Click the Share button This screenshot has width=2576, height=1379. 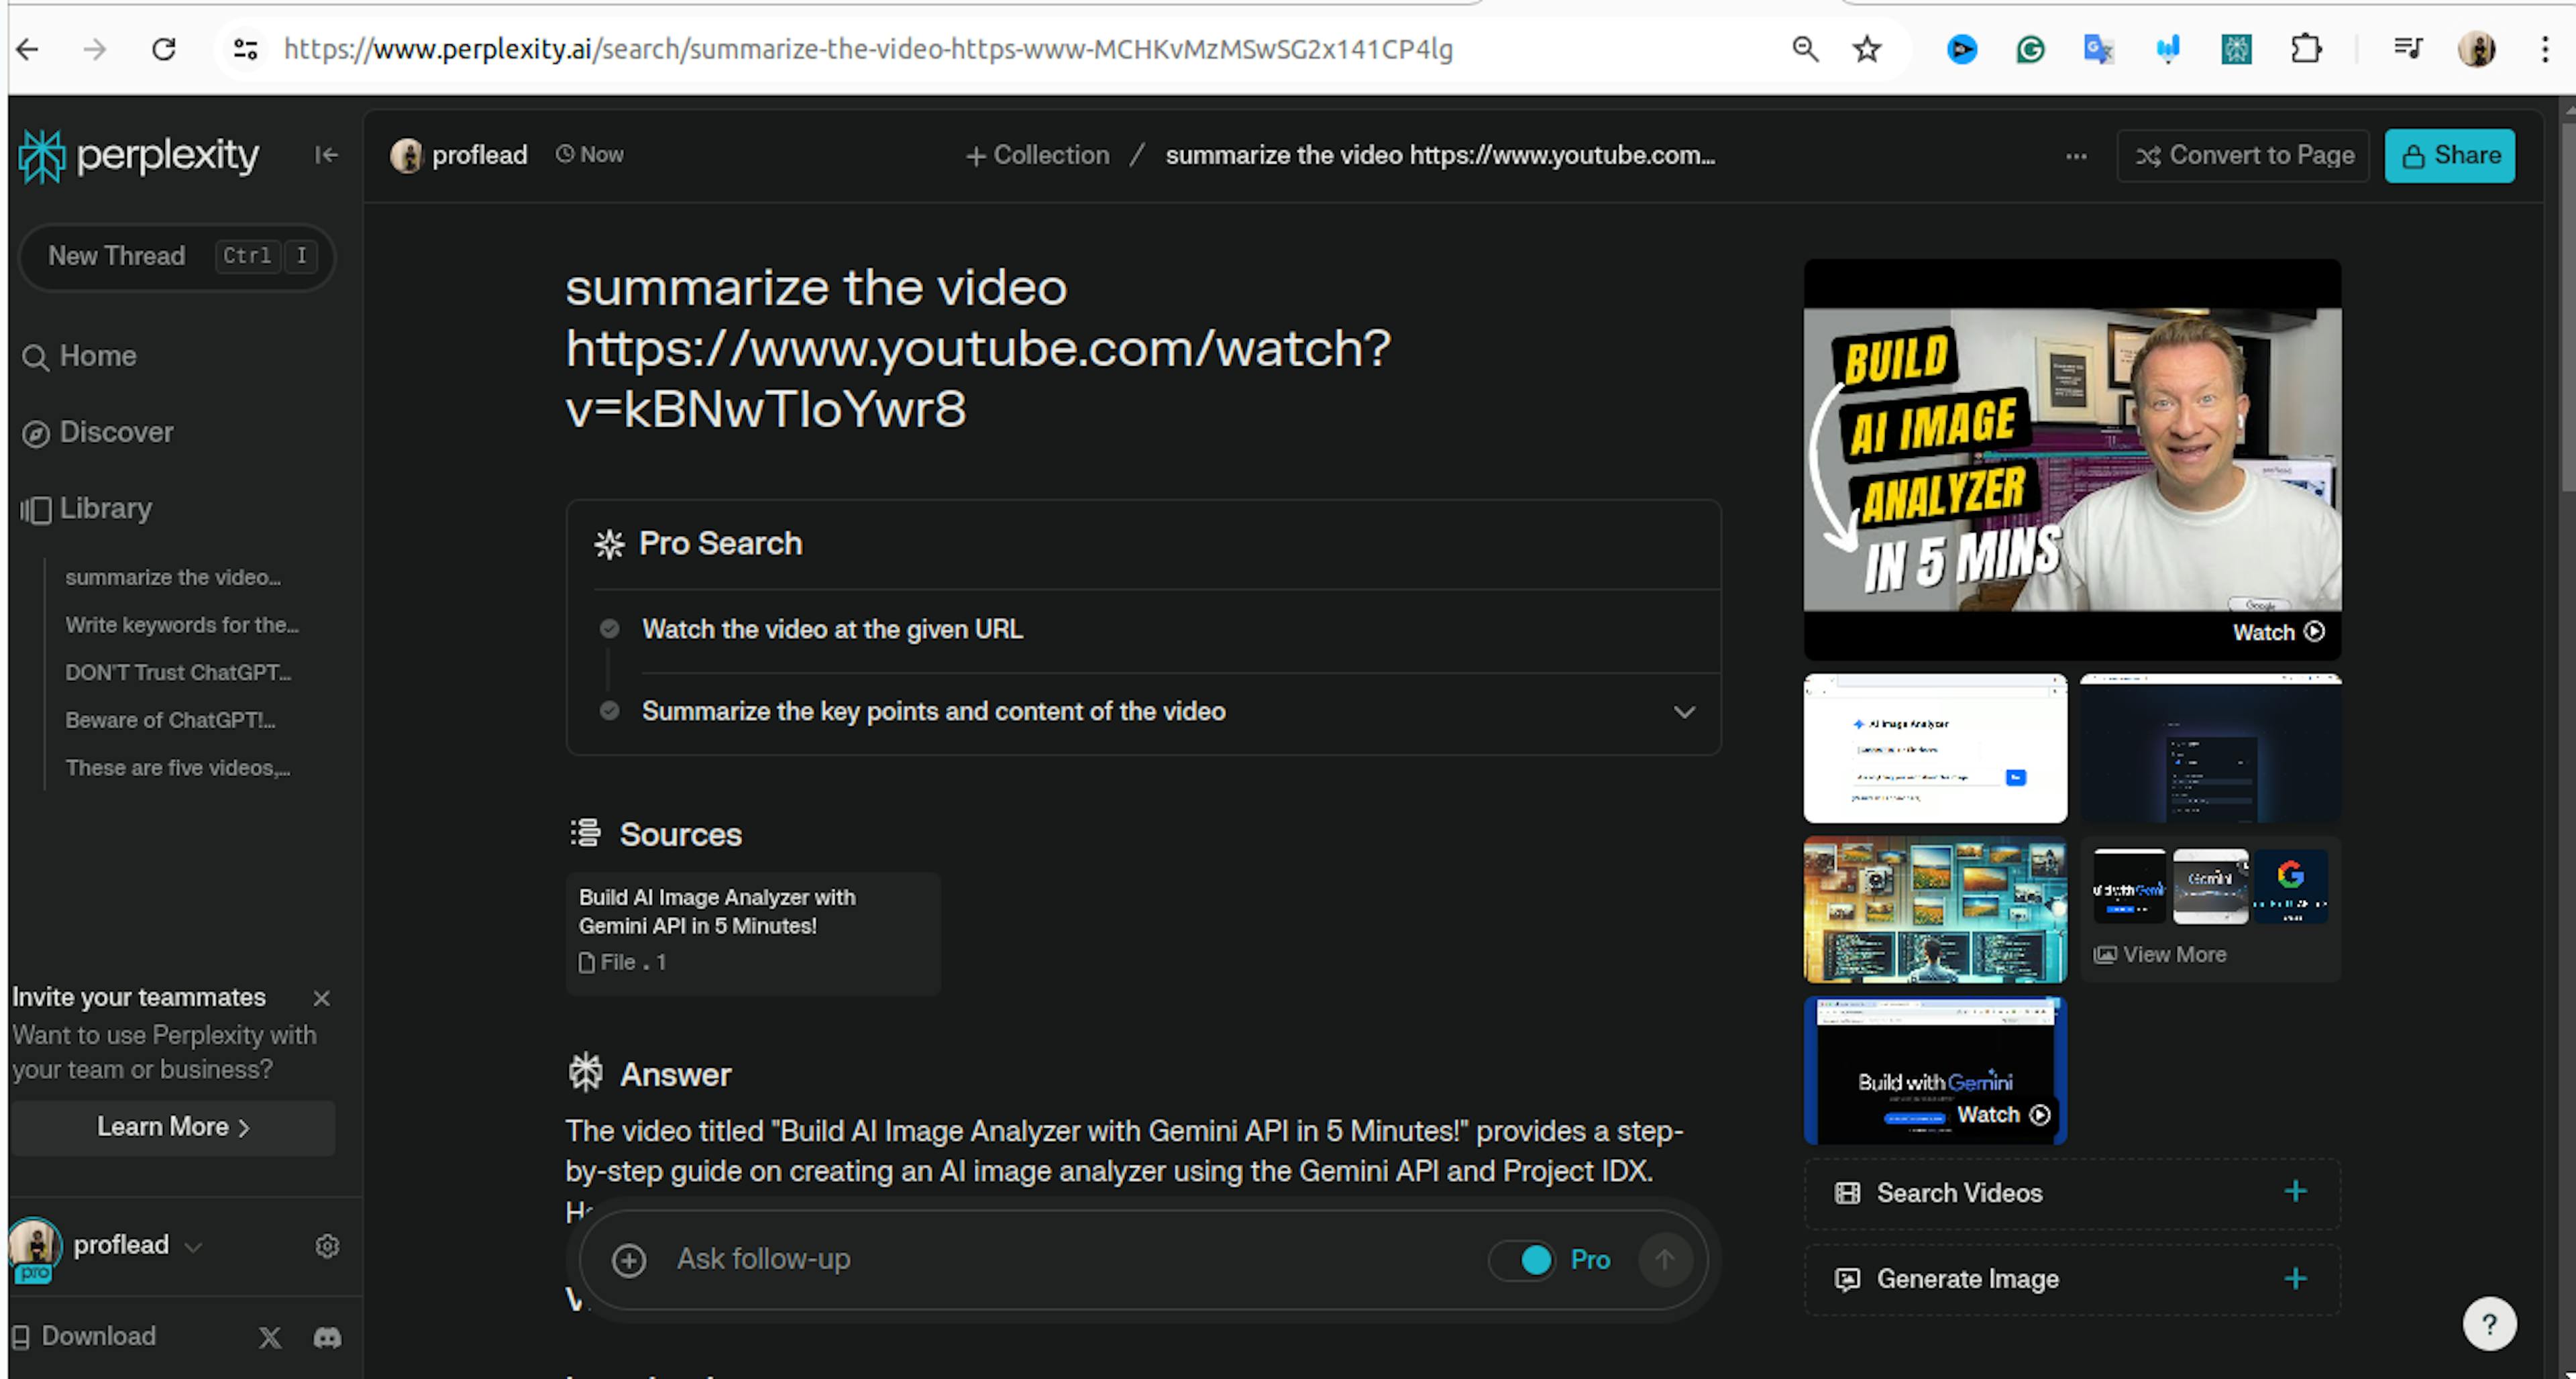point(2450,156)
